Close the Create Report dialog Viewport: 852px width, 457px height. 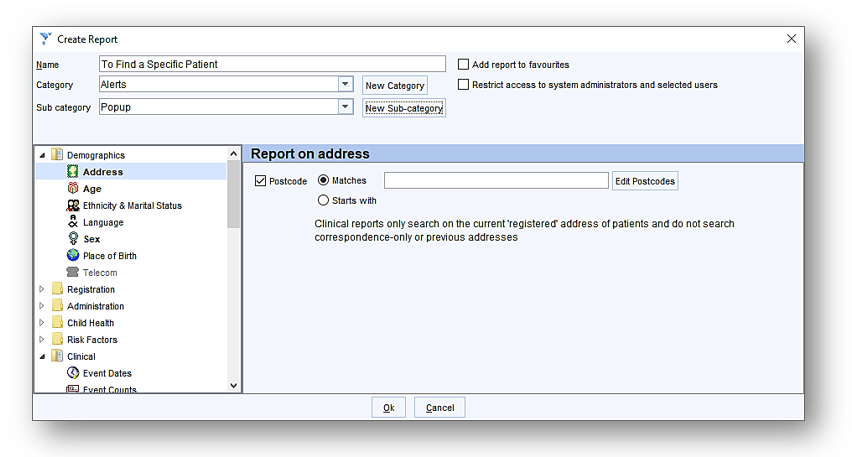pyautogui.click(x=791, y=39)
